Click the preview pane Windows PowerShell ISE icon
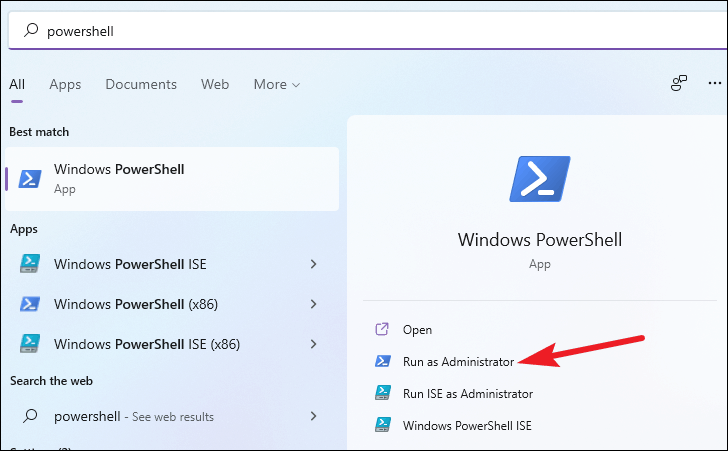Image resolution: width=728 pixels, height=451 pixels. 383,425
